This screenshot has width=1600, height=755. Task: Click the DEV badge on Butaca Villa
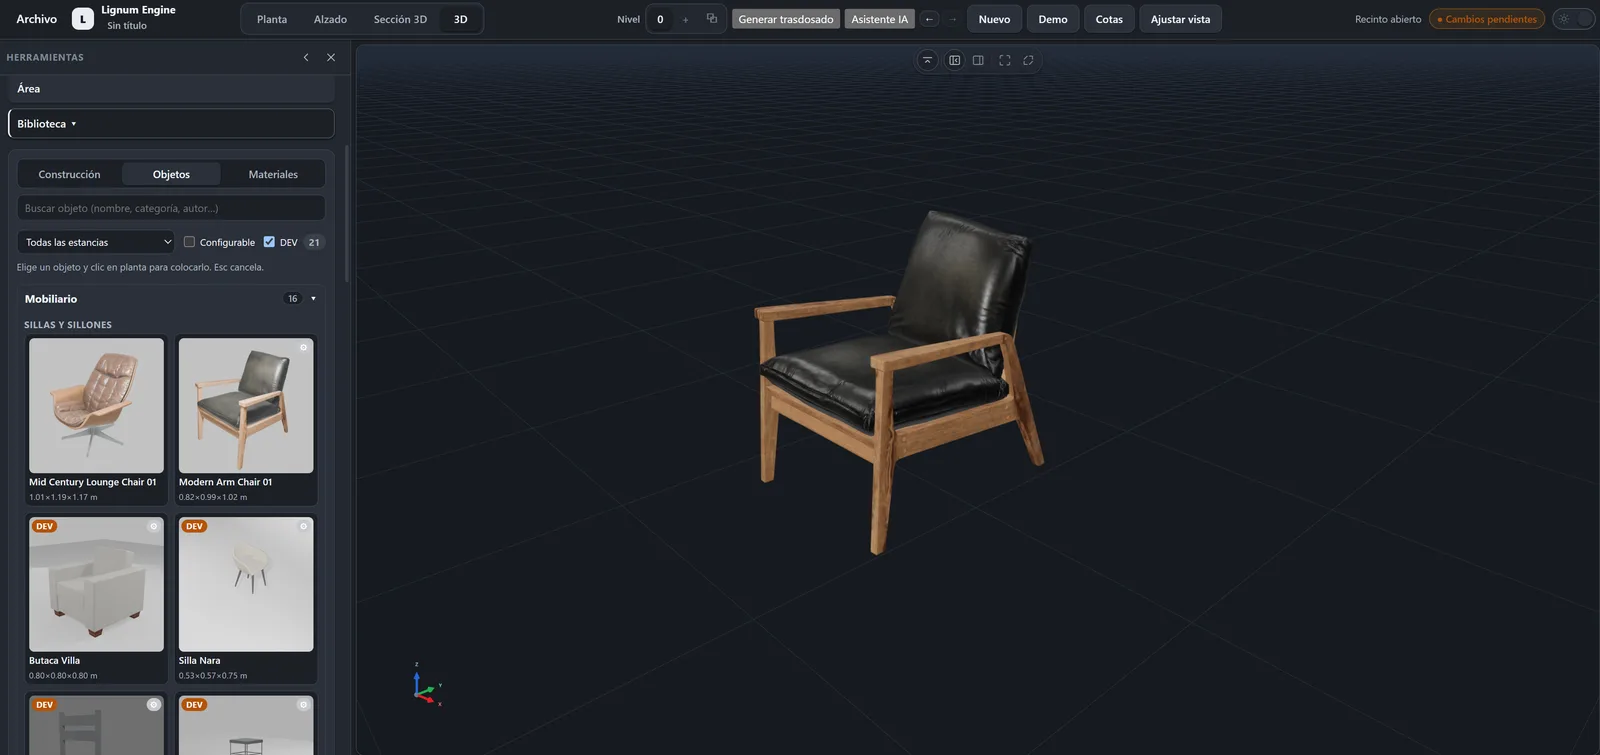click(45, 526)
